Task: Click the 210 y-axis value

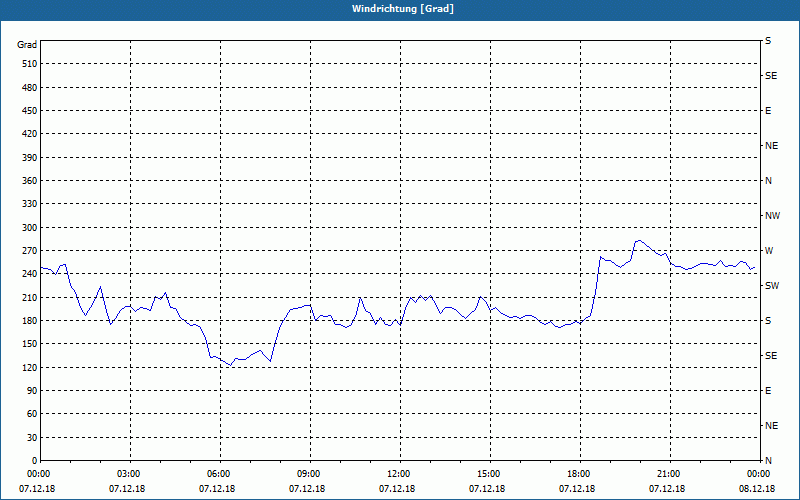Action: pos(30,297)
